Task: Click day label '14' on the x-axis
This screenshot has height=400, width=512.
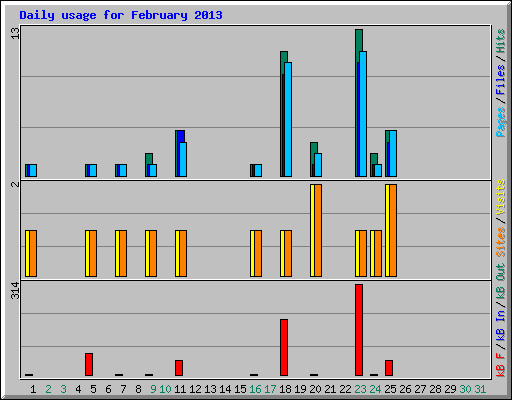Action: pyautogui.click(x=225, y=389)
